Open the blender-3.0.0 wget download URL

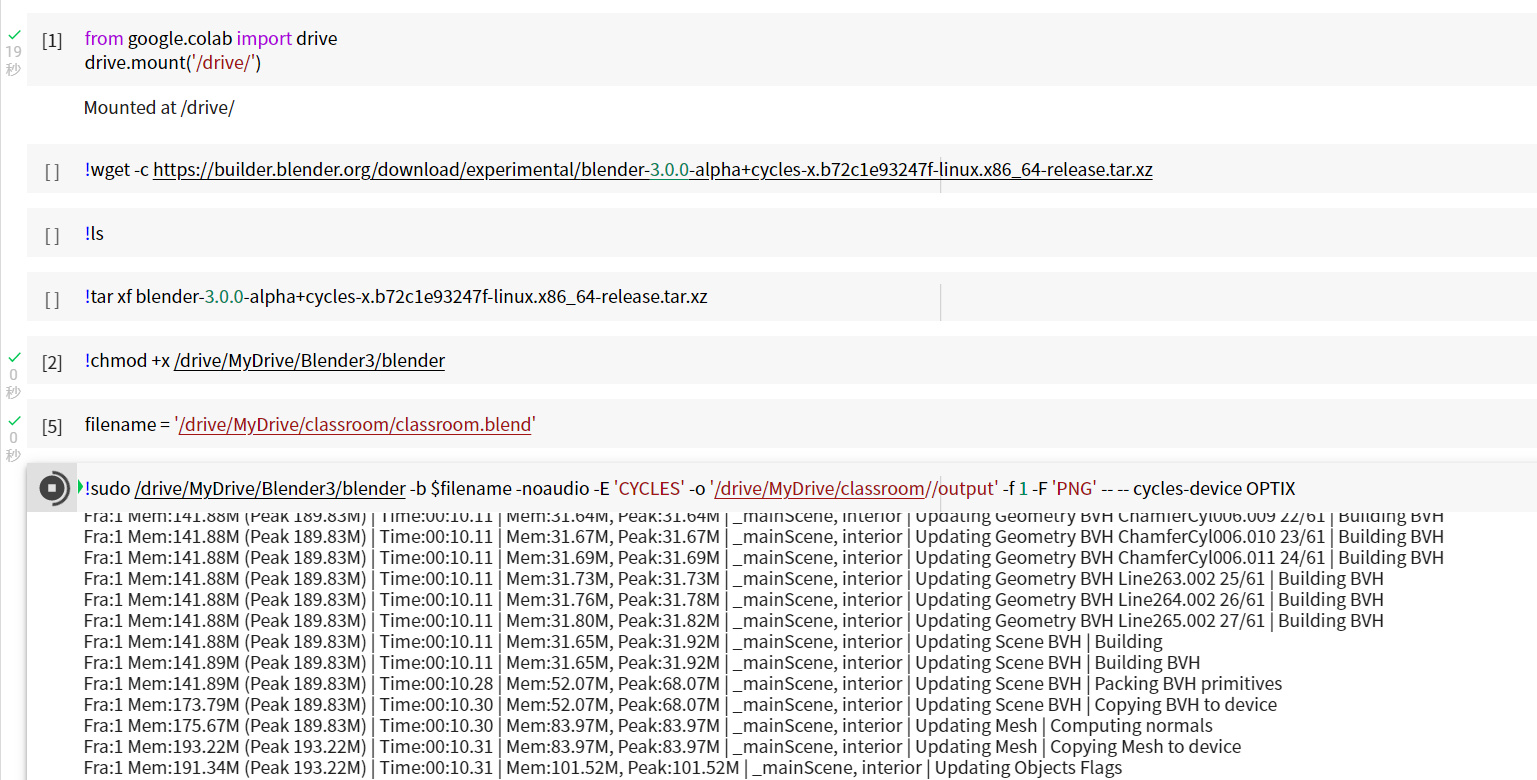[652, 170]
